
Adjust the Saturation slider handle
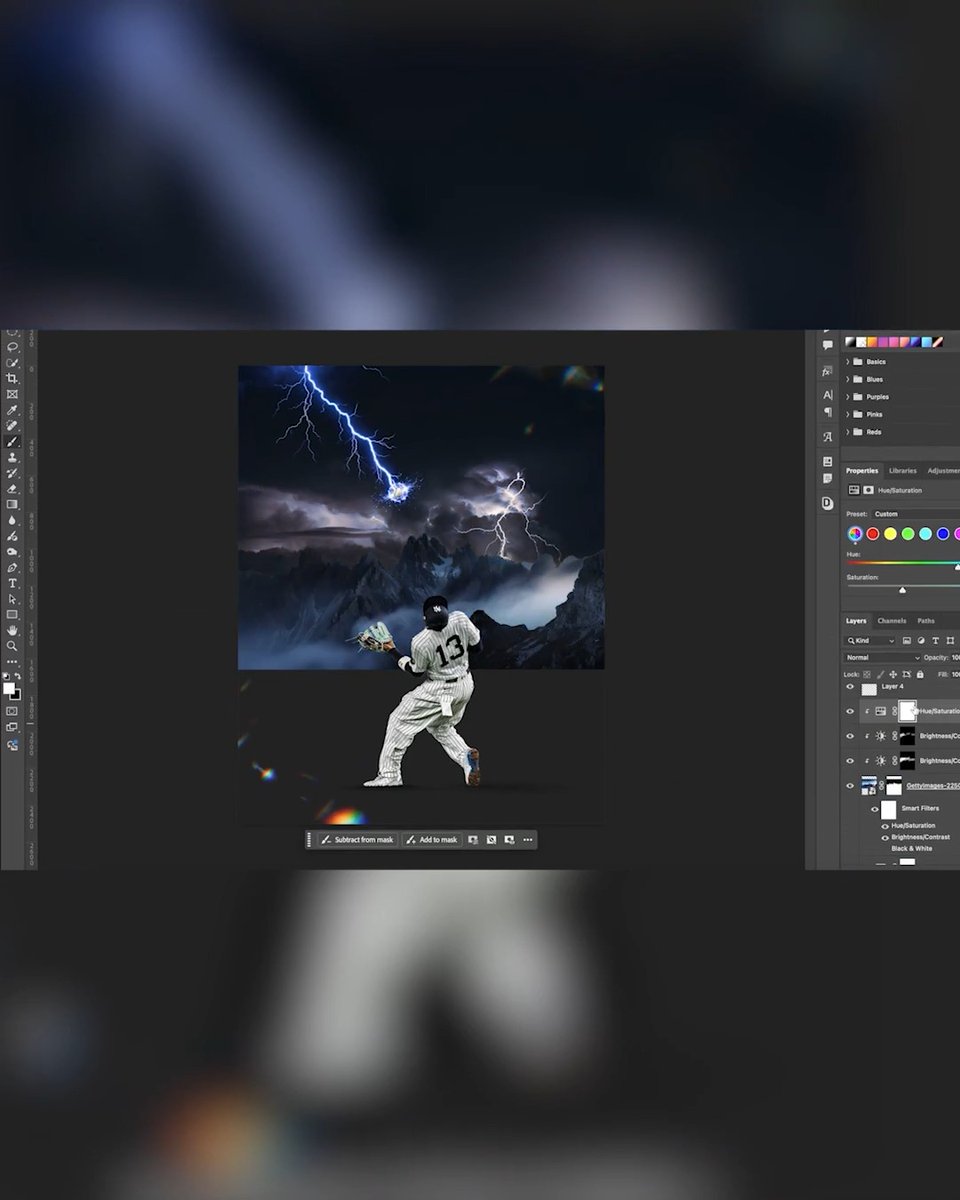902,590
